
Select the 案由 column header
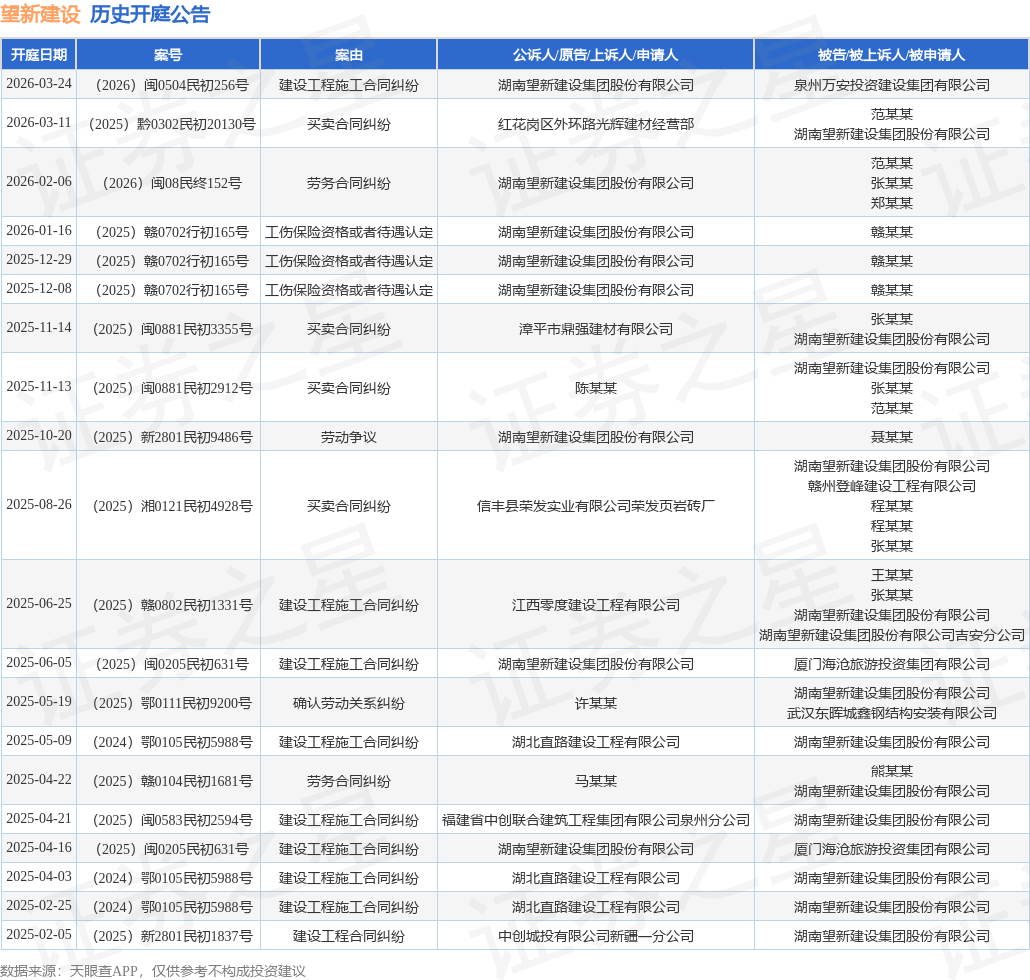click(349, 55)
